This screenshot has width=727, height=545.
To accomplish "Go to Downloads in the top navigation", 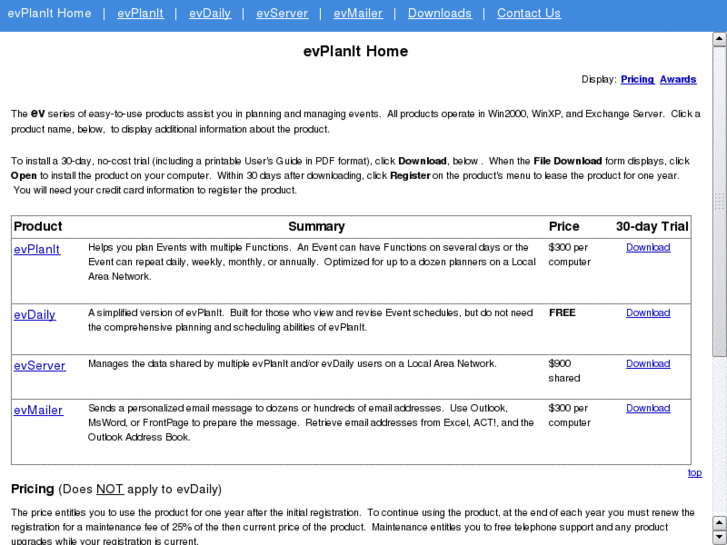I will pos(440,13).
